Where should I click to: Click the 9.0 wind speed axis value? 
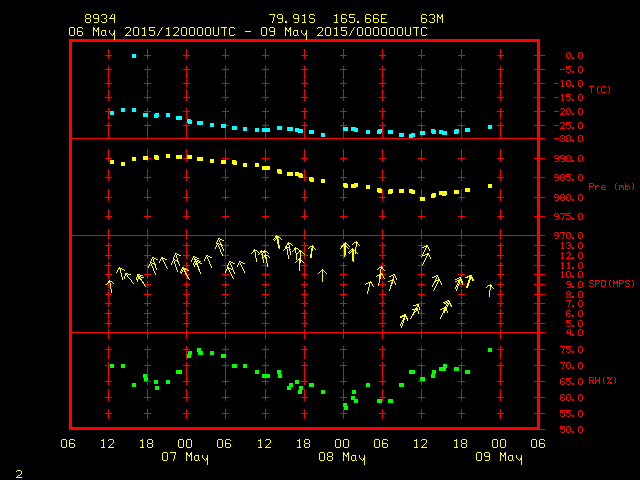[x=574, y=284]
